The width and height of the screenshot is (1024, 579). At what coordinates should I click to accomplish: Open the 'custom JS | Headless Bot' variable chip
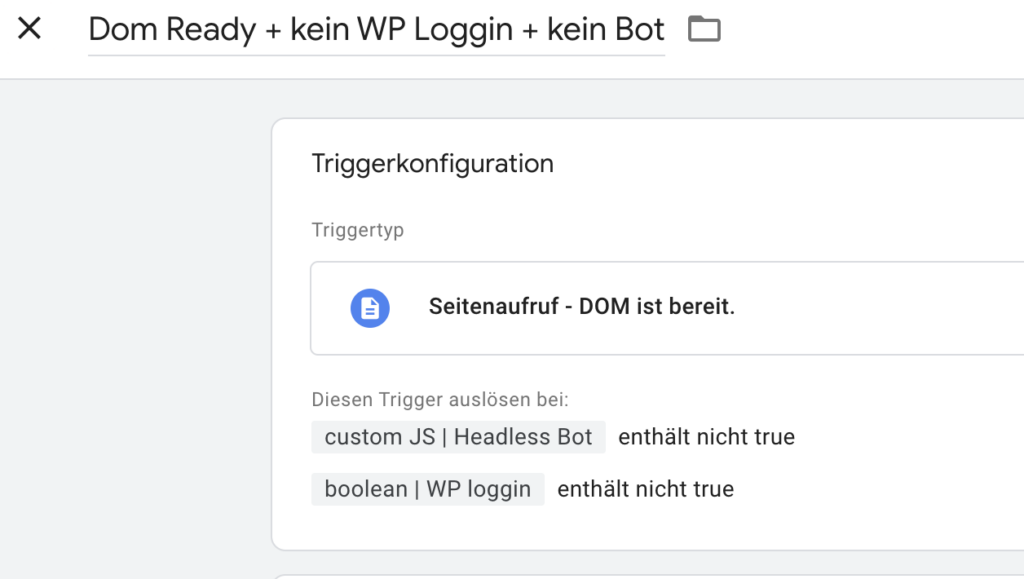[x=458, y=437]
